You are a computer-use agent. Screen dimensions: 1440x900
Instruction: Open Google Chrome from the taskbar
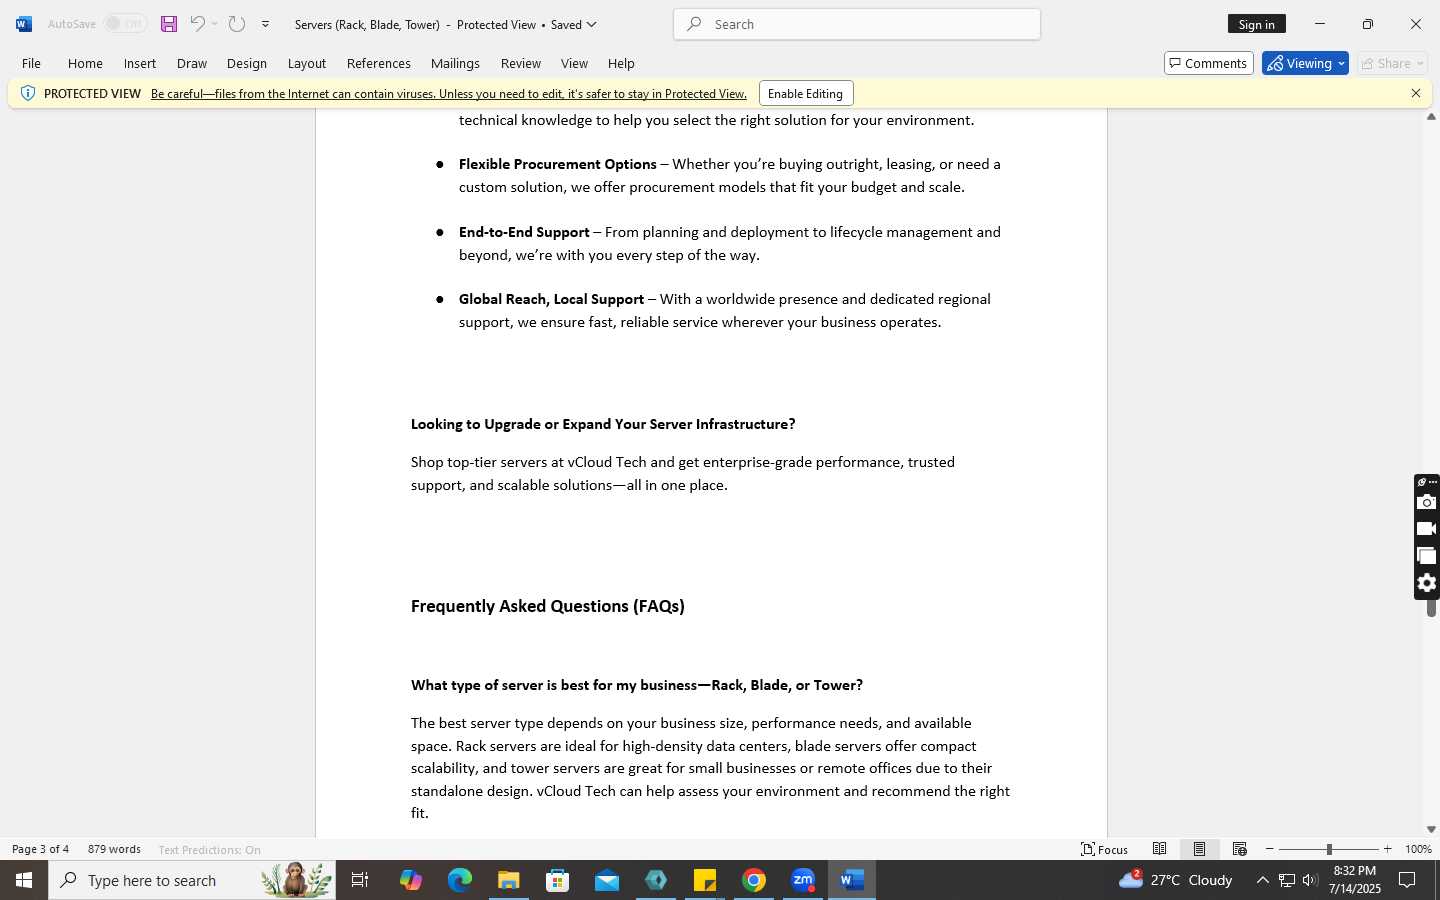click(x=754, y=880)
